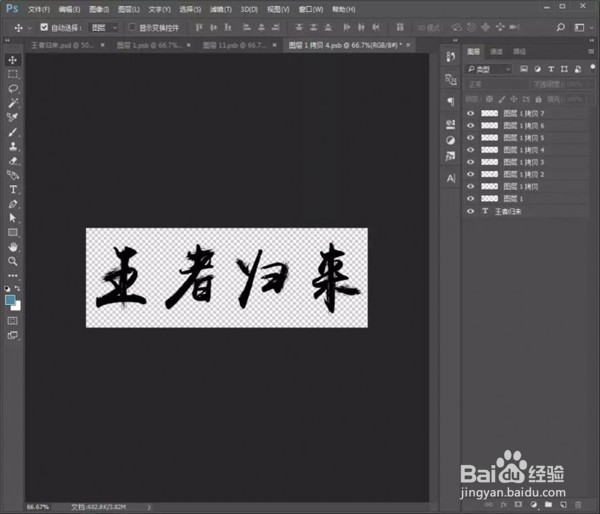Select the Rectangular Marquee tool

(13, 74)
